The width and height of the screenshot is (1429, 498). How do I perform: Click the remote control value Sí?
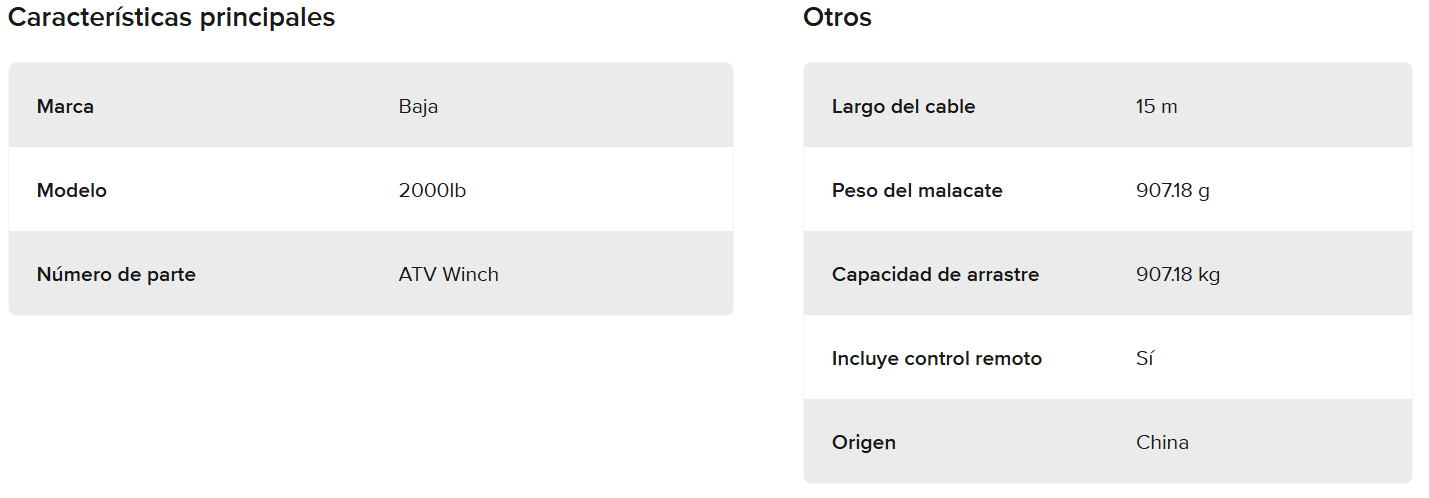pyautogui.click(x=1145, y=358)
